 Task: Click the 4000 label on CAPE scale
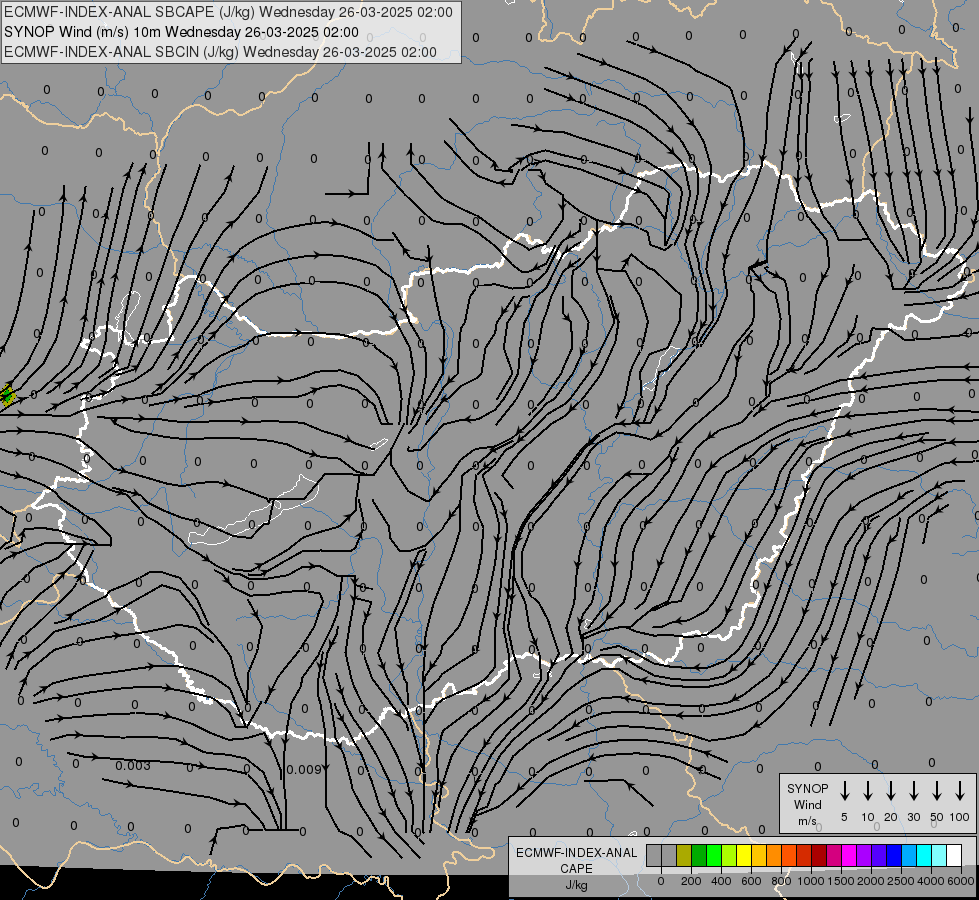[x=930, y=881]
